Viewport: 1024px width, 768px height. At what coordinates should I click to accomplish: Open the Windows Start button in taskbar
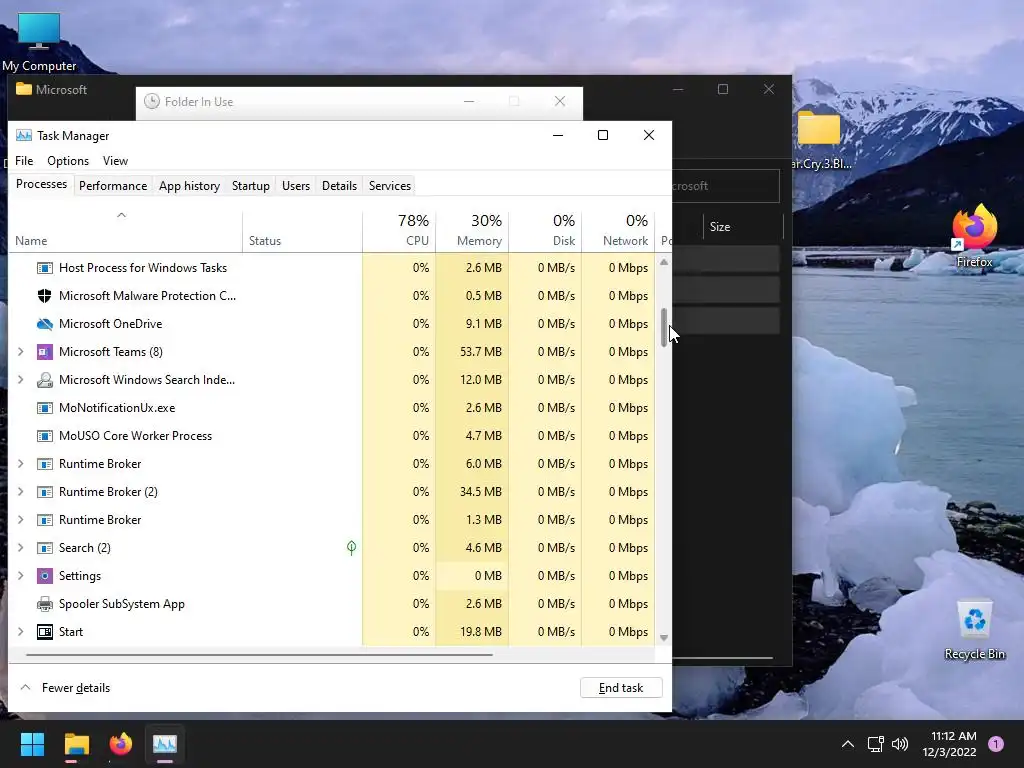tap(32, 744)
